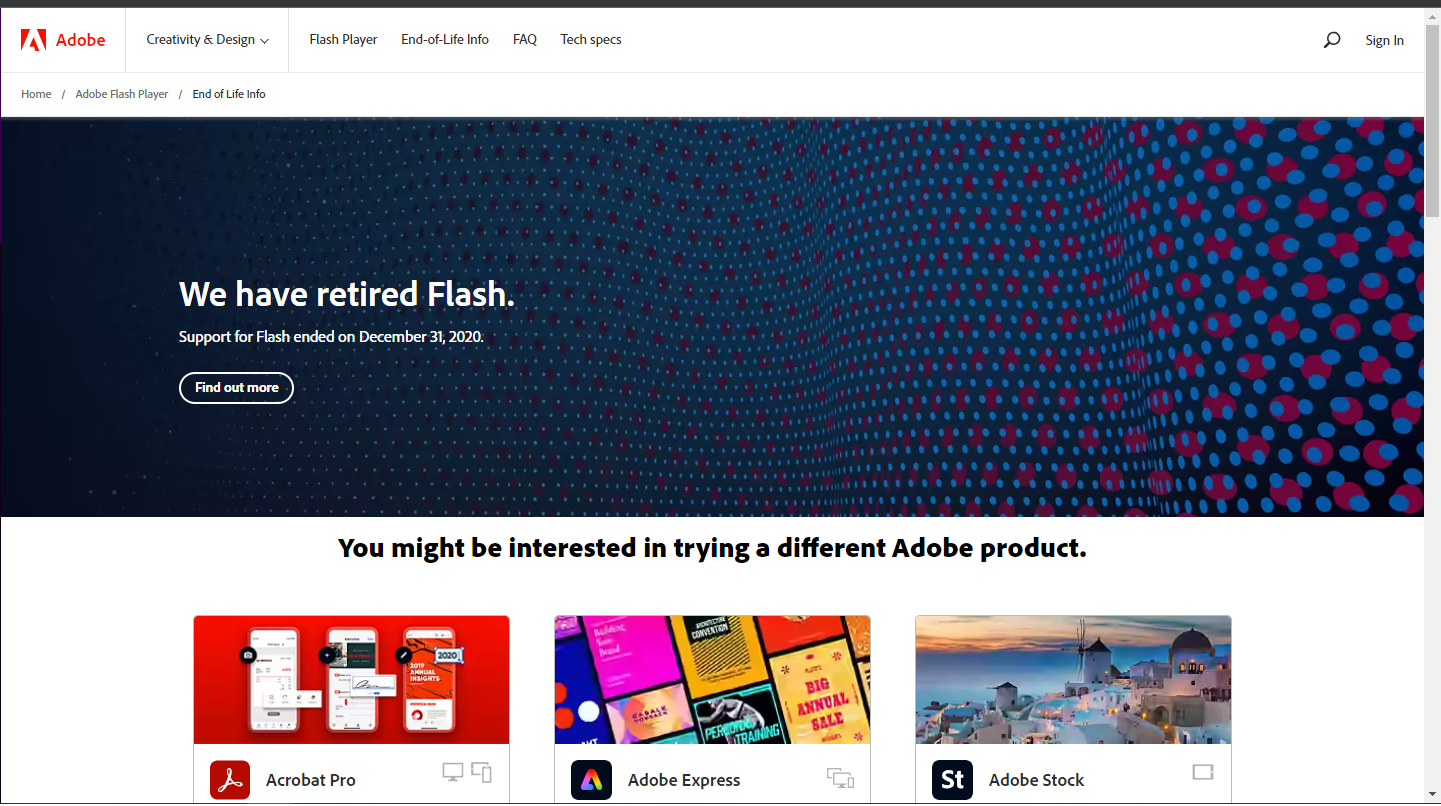Expand the Creativity & Design dropdown
1441x806 pixels.
[208, 40]
